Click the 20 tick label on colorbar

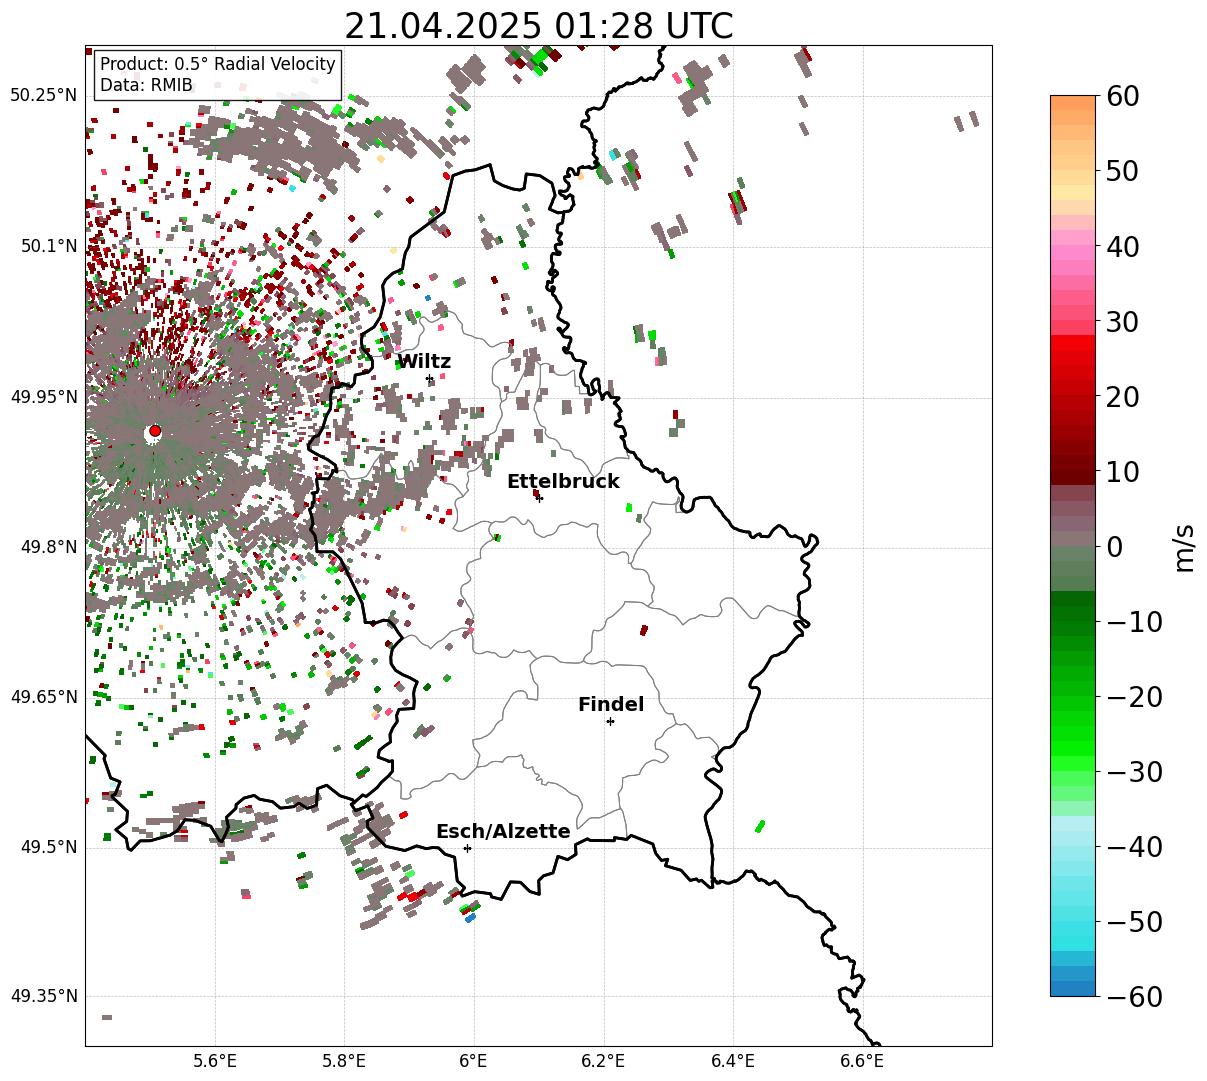point(1125,396)
